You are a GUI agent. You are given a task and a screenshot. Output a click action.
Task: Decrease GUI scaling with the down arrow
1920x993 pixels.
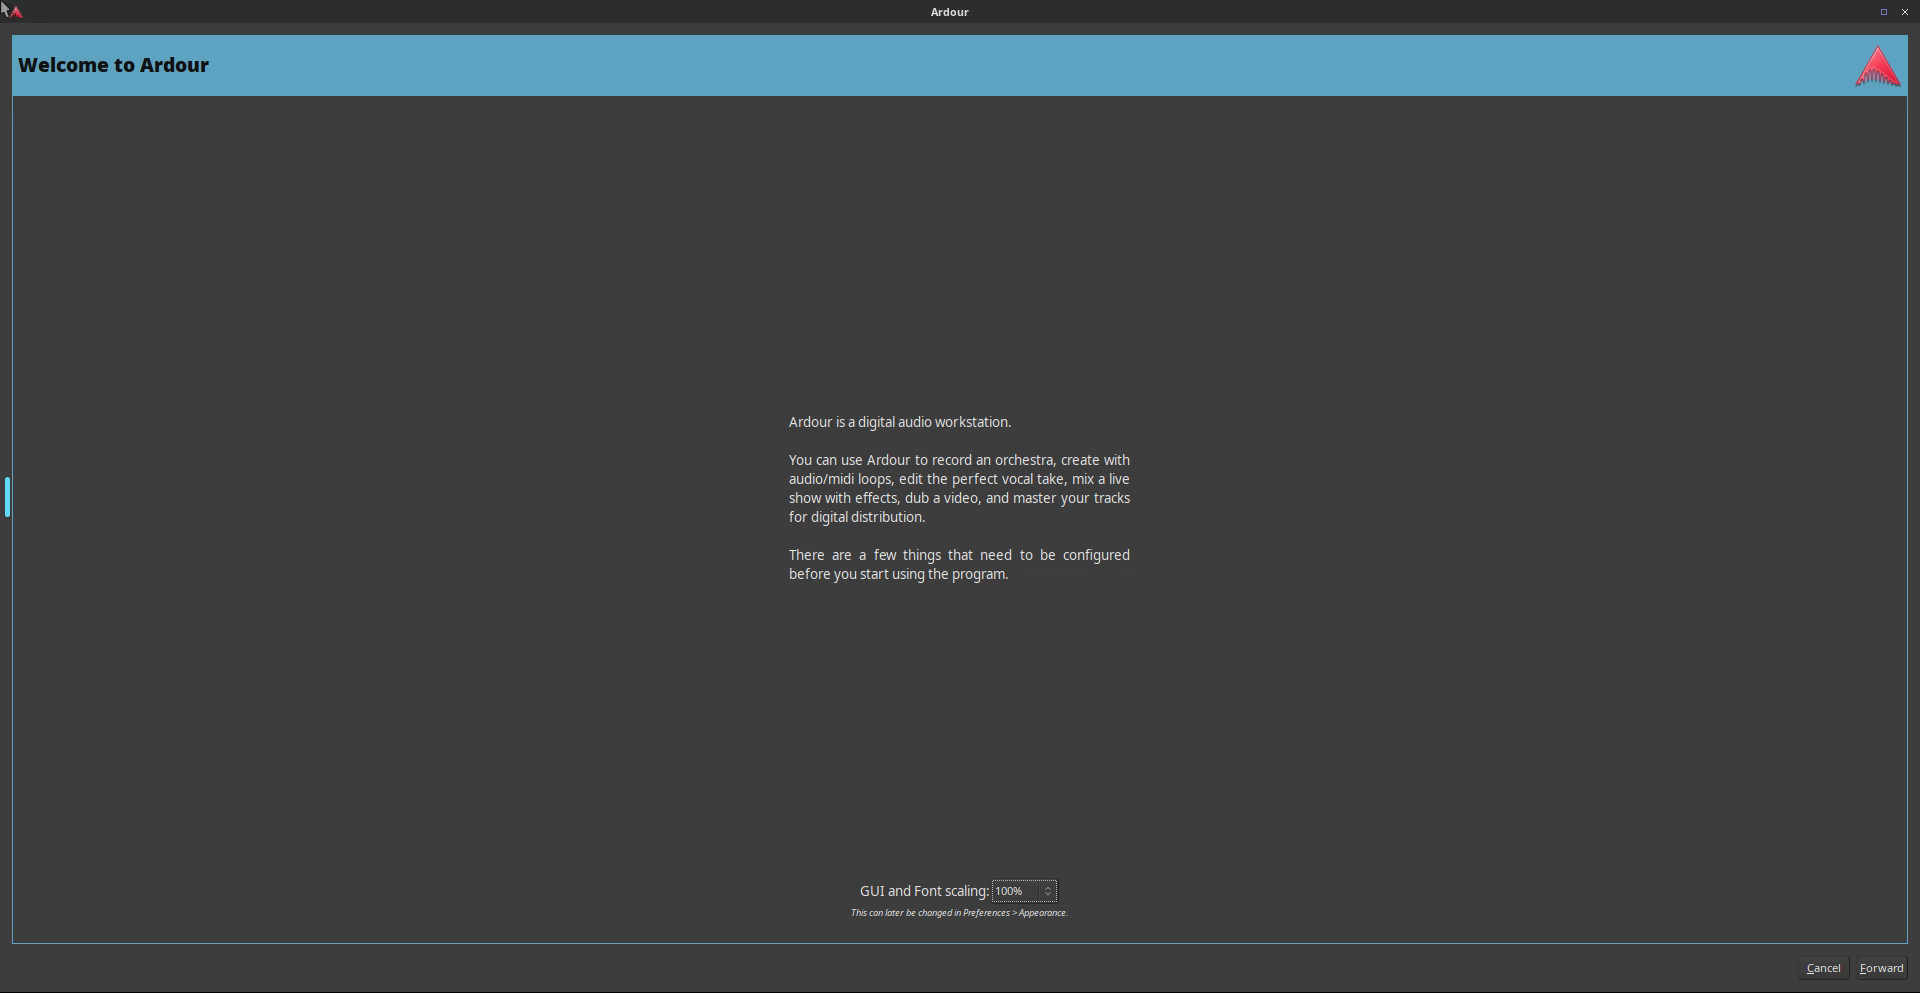[x=1048, y=895]
